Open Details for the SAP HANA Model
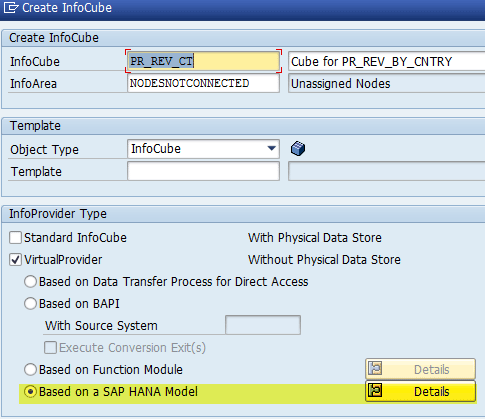 (x=420, y=391)
